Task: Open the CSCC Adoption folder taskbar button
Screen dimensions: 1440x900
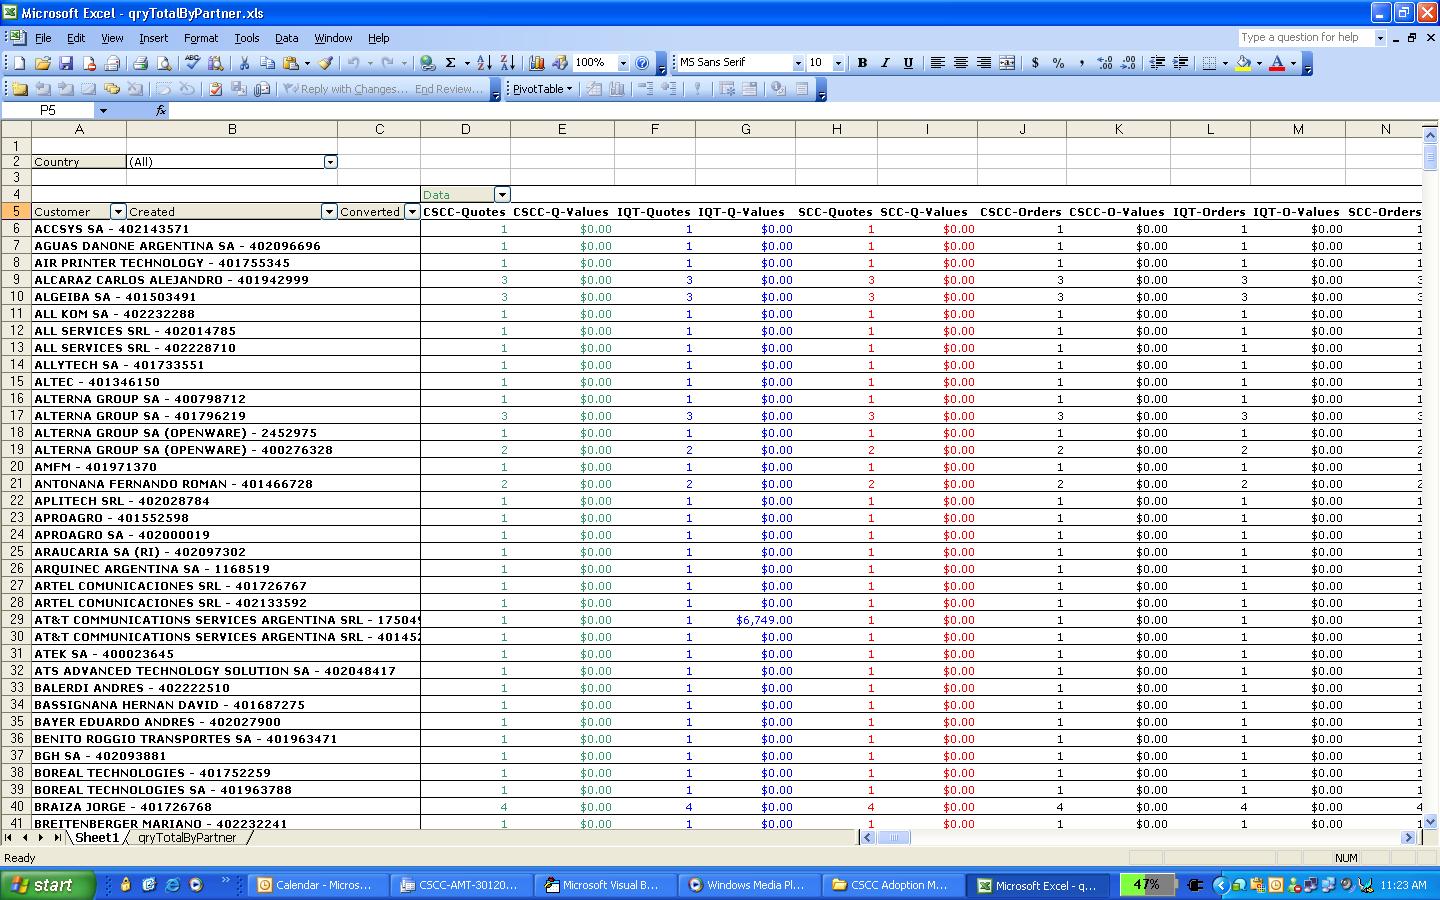Action: (x=891, y=885)
